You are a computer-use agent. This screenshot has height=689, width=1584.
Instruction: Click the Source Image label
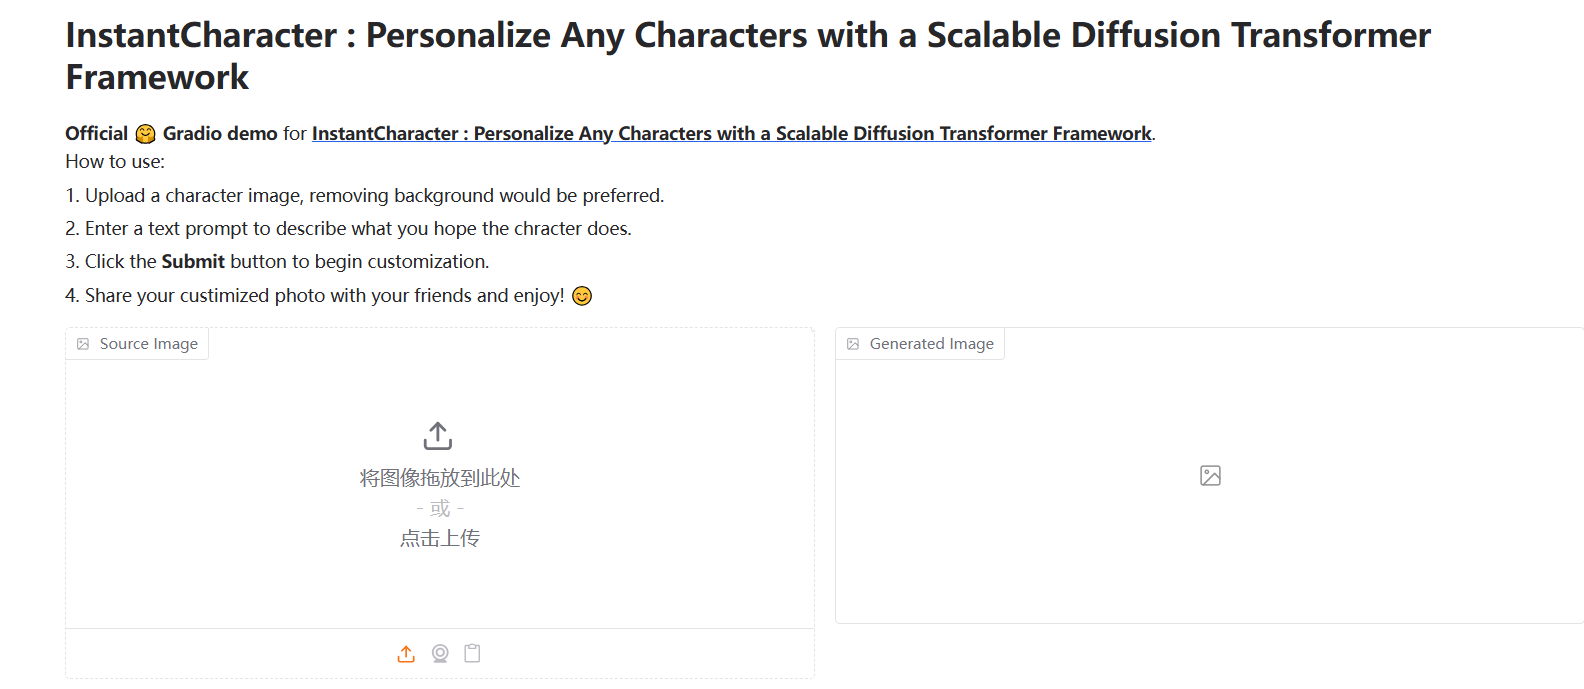[x=149, y=344]
